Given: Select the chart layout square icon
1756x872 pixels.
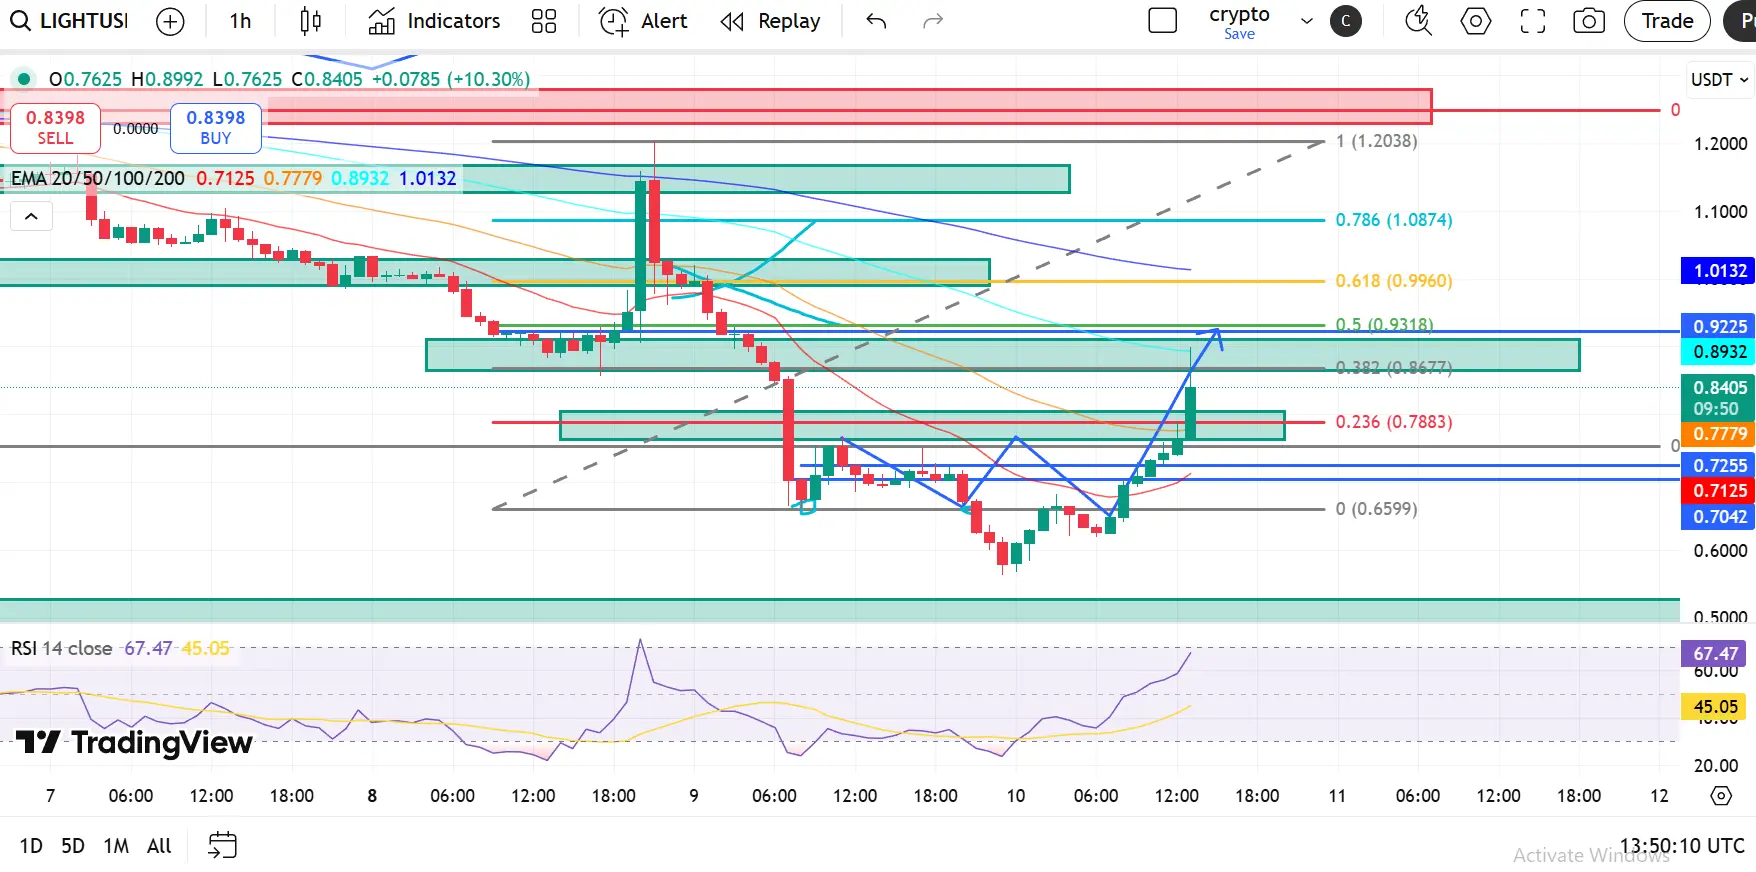Looking at the screenshot, I should coord(1163,21).
